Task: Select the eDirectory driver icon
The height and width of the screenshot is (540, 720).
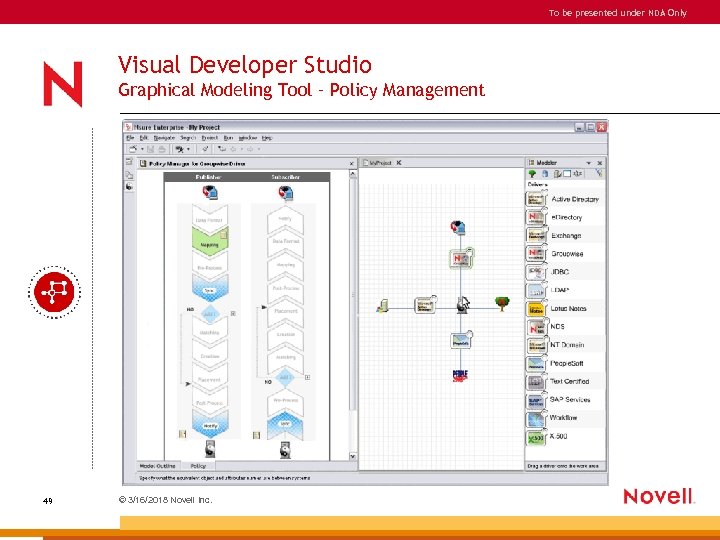Action: point(535,217)
